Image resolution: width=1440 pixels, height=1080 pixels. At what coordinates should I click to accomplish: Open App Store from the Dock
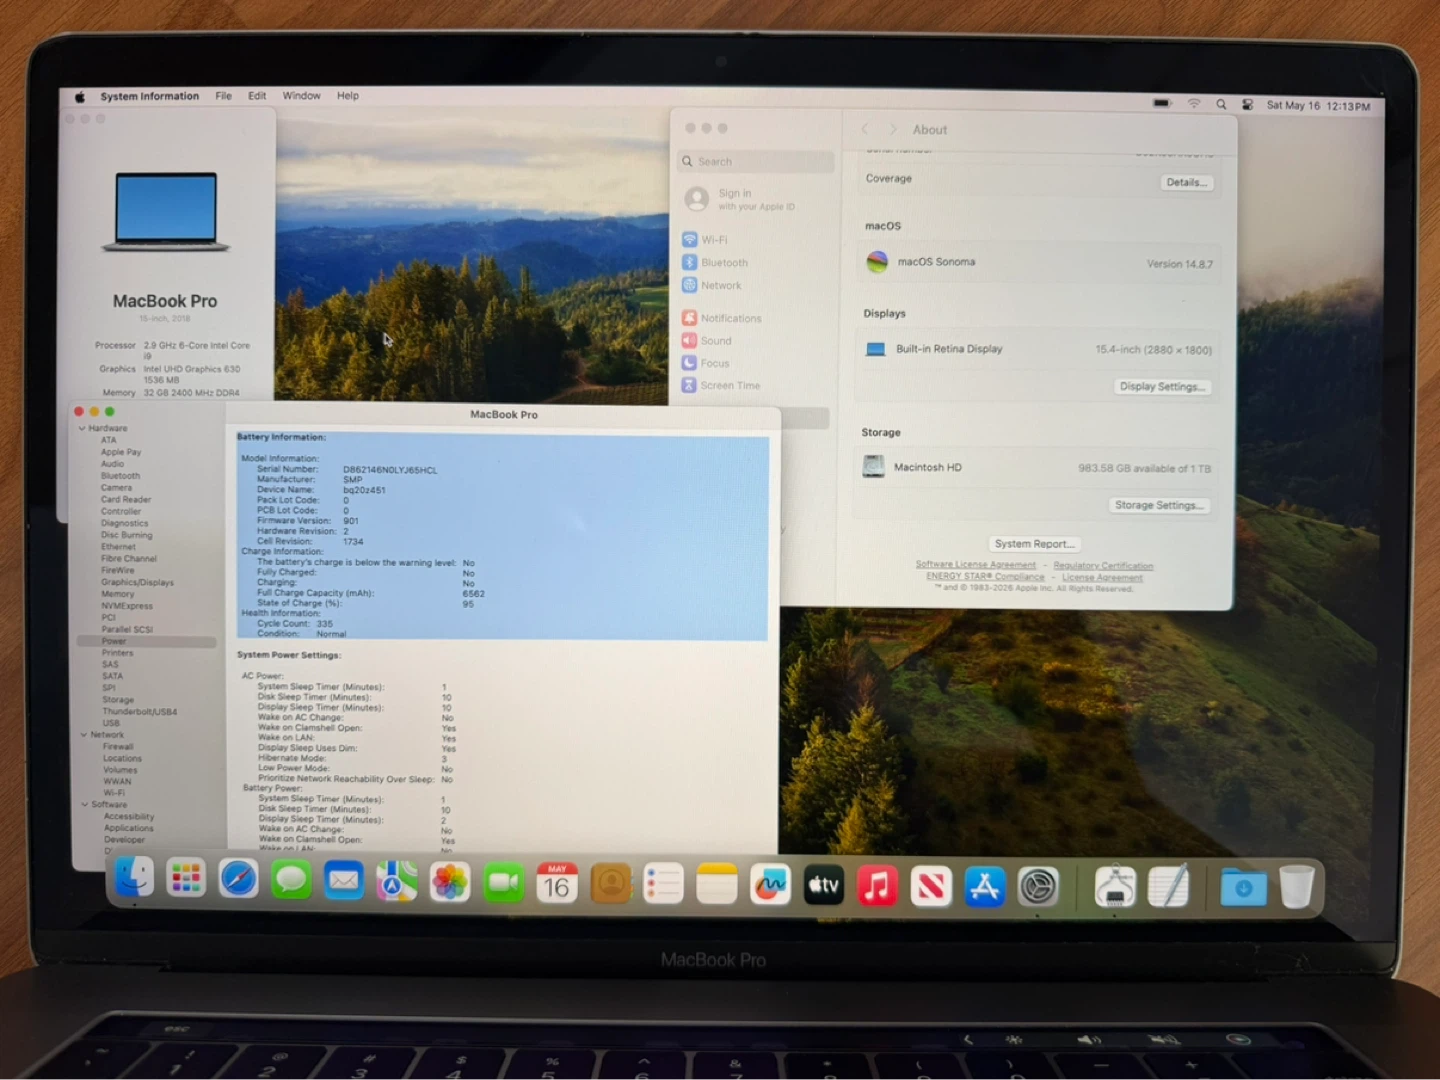[985, 887]
